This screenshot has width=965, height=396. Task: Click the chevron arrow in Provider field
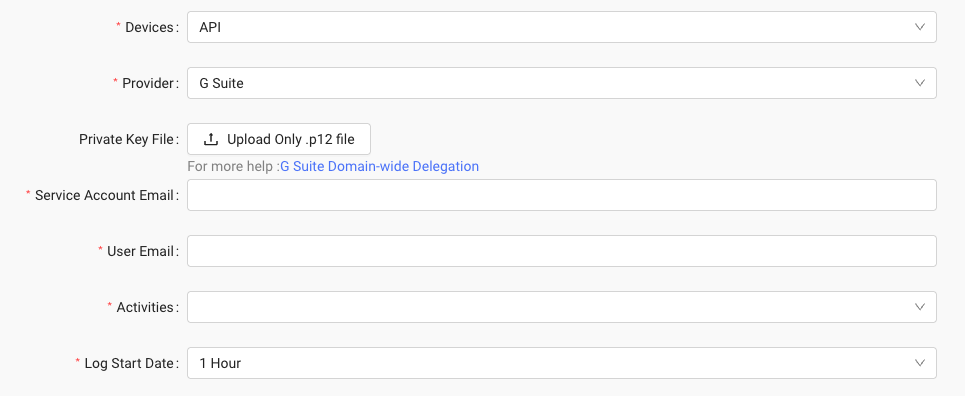click(919, 83)
